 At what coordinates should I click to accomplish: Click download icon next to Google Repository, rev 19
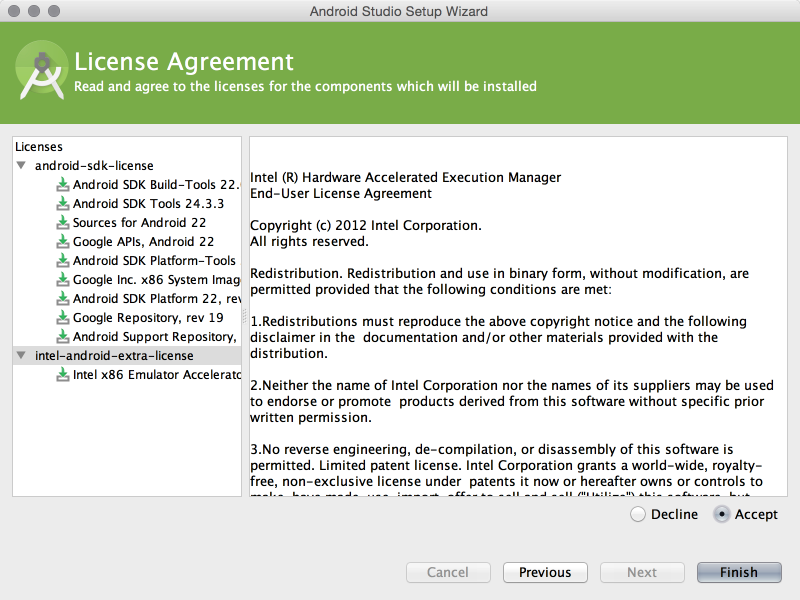click(x=63, y=317)
